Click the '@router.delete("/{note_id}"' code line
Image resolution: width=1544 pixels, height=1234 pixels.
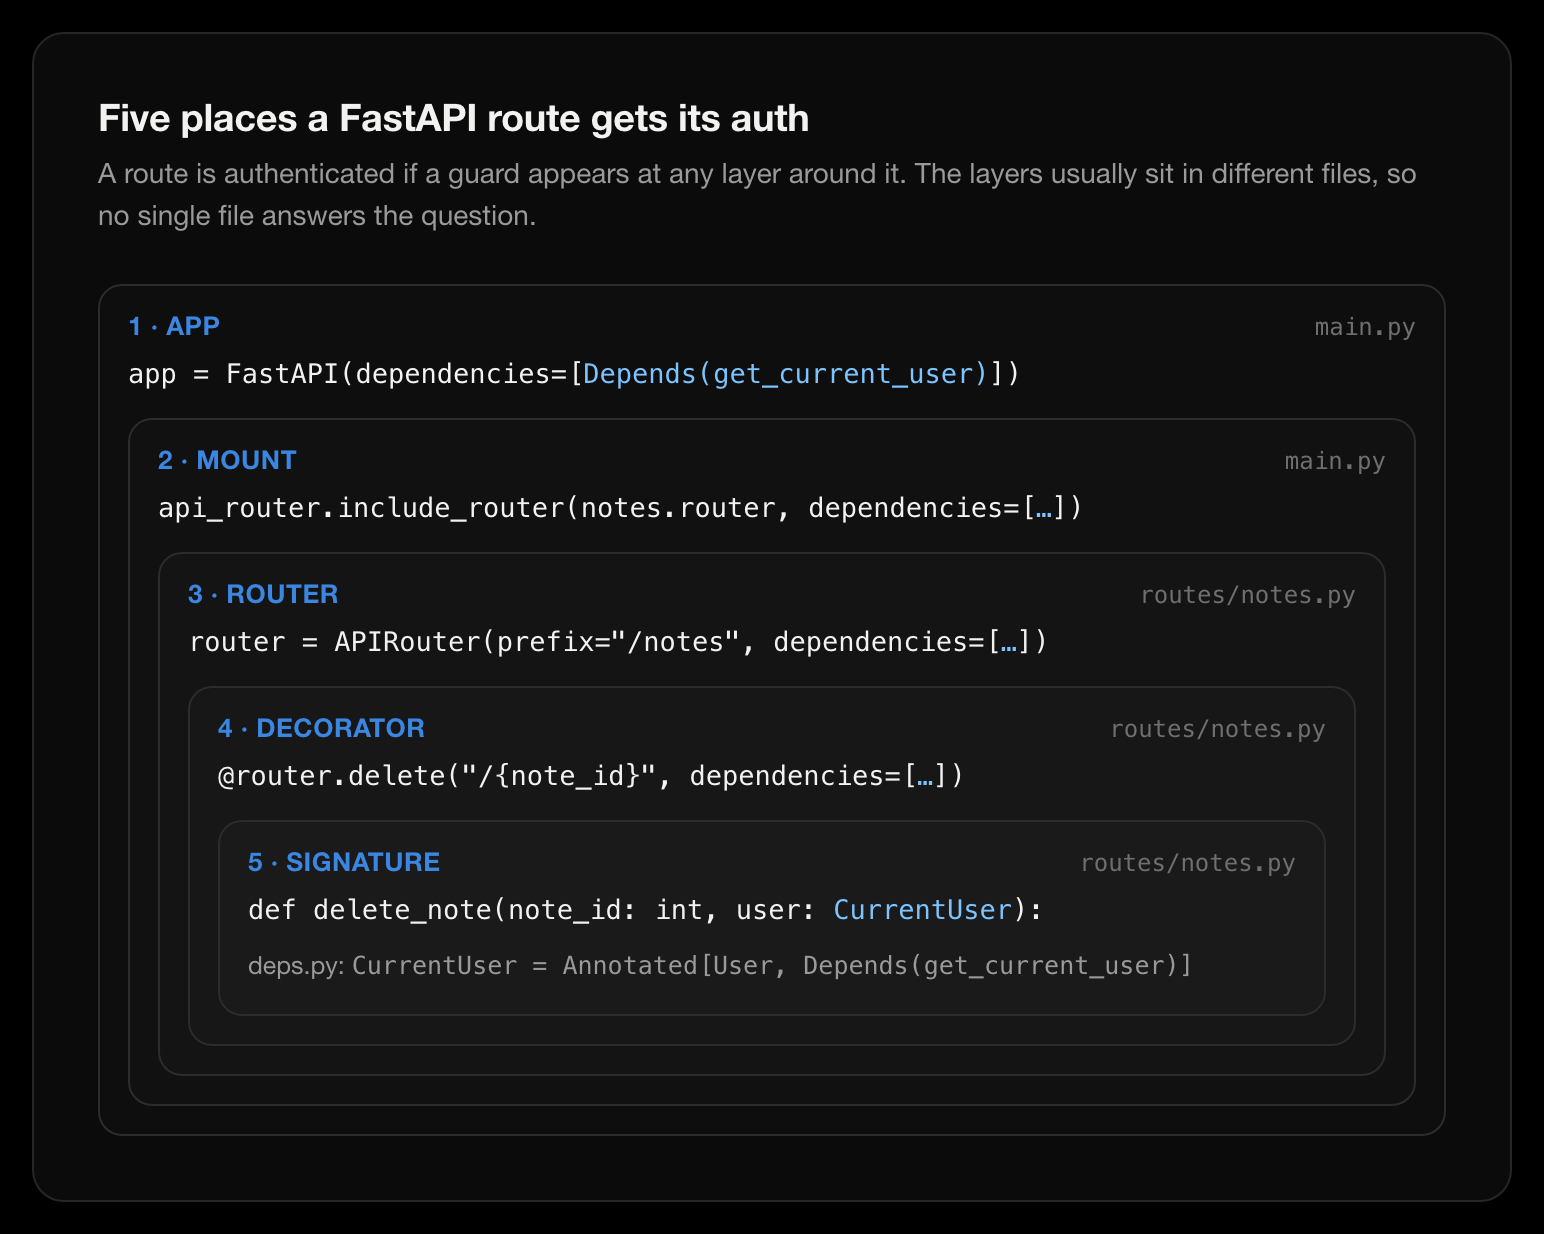pos(591,776)
